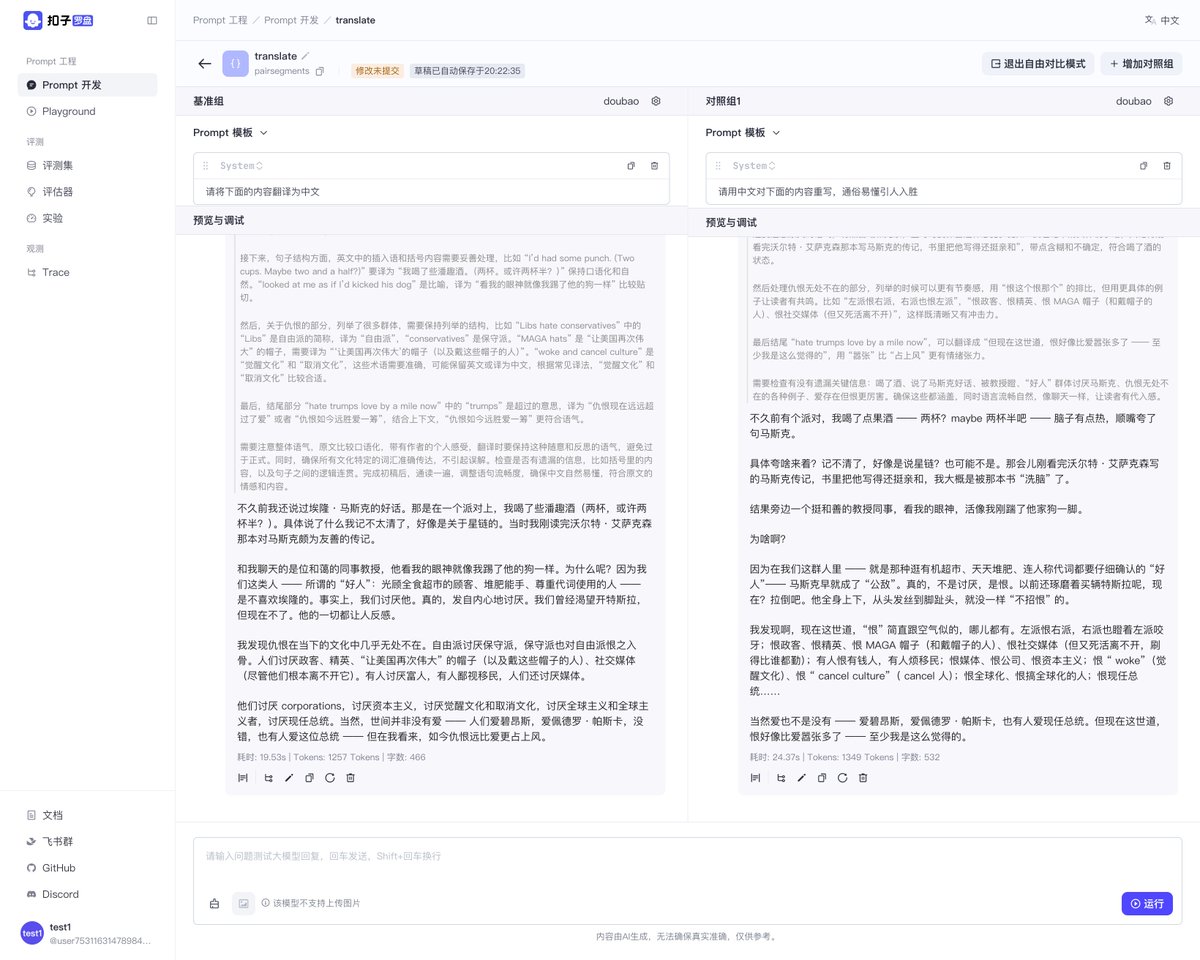This screenshot has width=1200, height=960.
Task: Open the test1 user profile
Action: click(x=87, y=933)
